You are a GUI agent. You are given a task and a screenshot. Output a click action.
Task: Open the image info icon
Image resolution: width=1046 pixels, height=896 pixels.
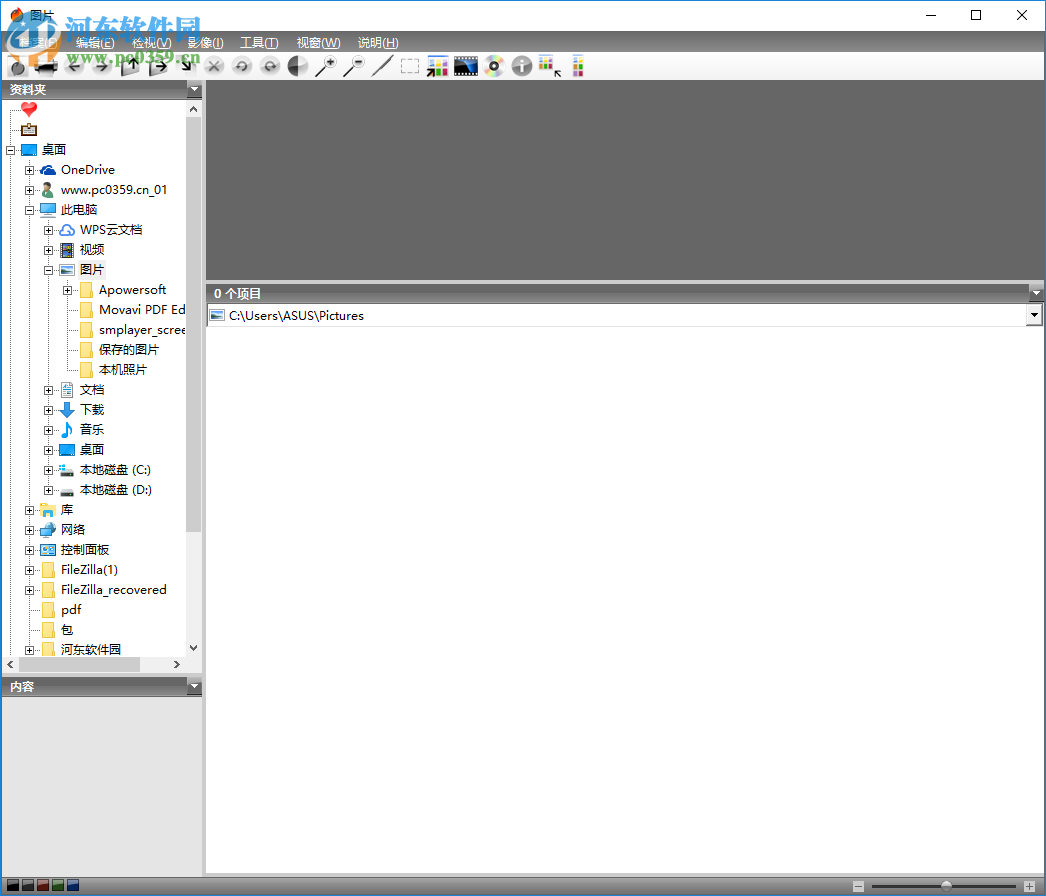pyautogui.click(x=521, y=67)
